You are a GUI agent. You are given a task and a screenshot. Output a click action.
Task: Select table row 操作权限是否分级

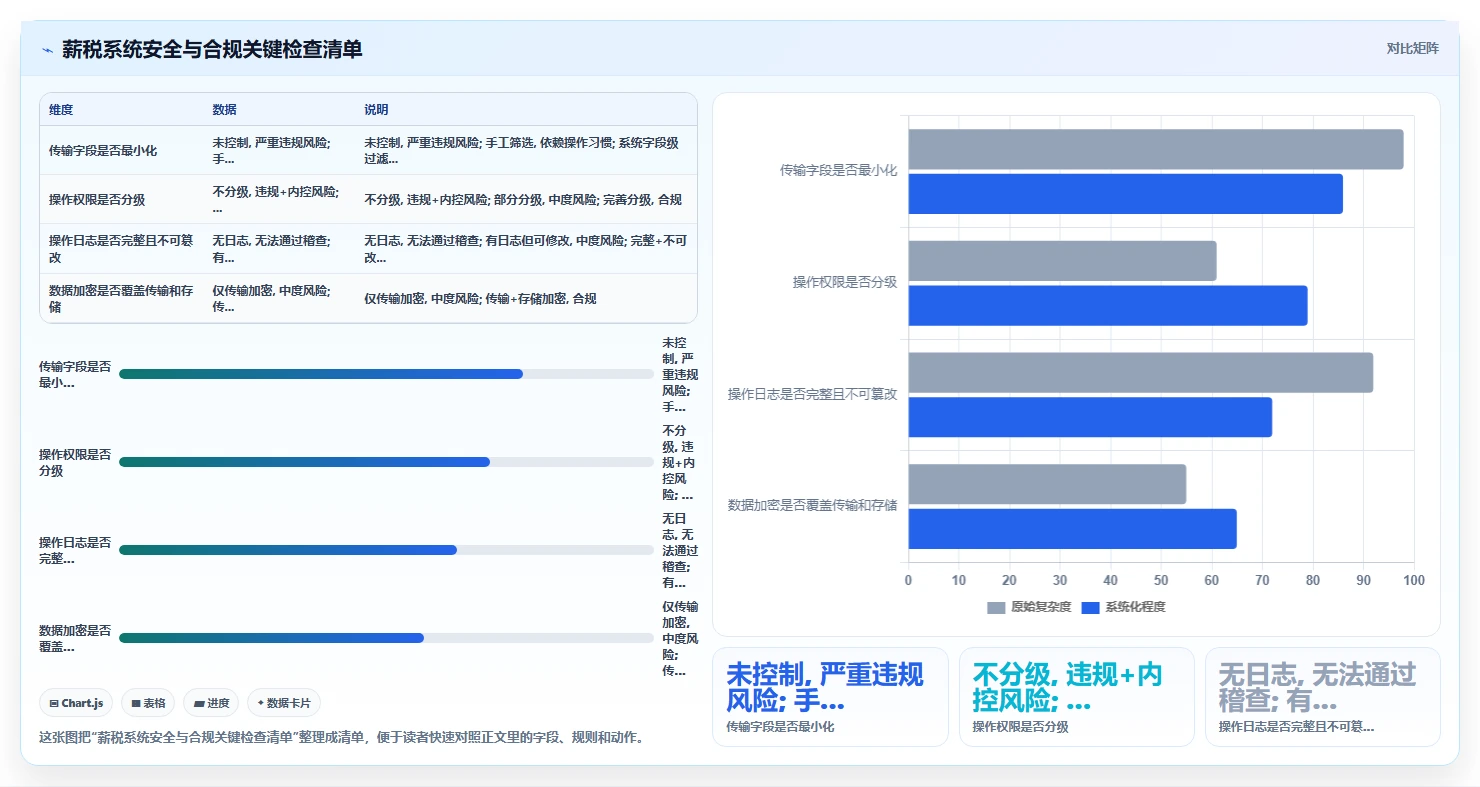tap(368, 199)
